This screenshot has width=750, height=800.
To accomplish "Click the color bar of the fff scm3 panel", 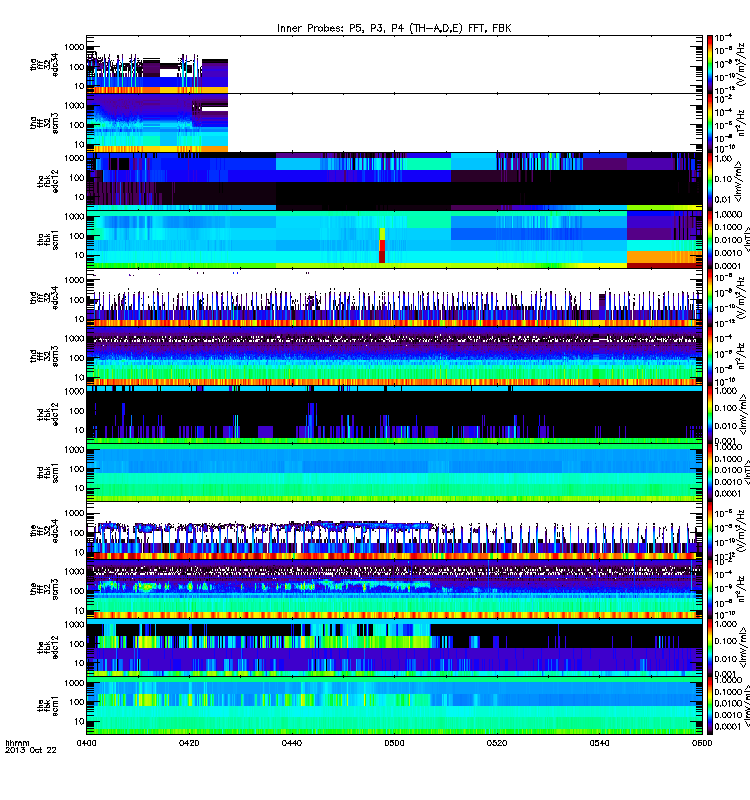I will coord(710,589).
